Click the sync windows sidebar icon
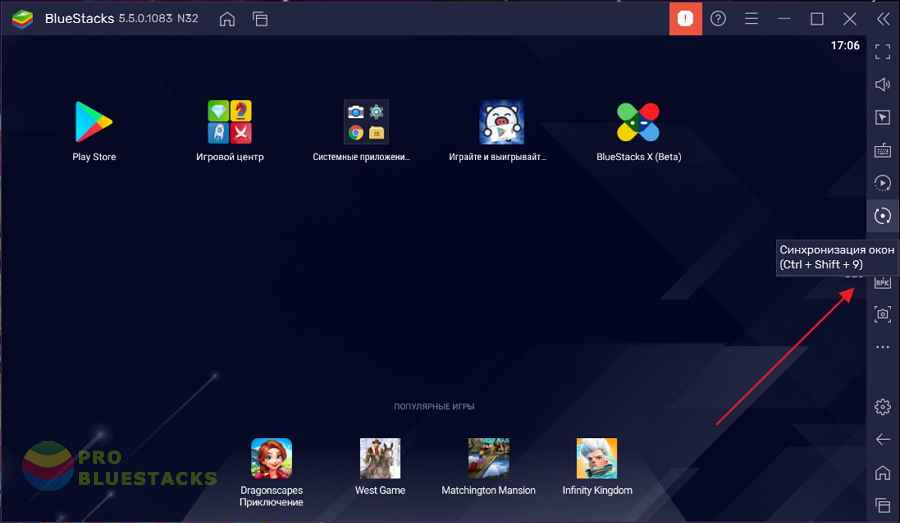 click(x=882, y=215)
